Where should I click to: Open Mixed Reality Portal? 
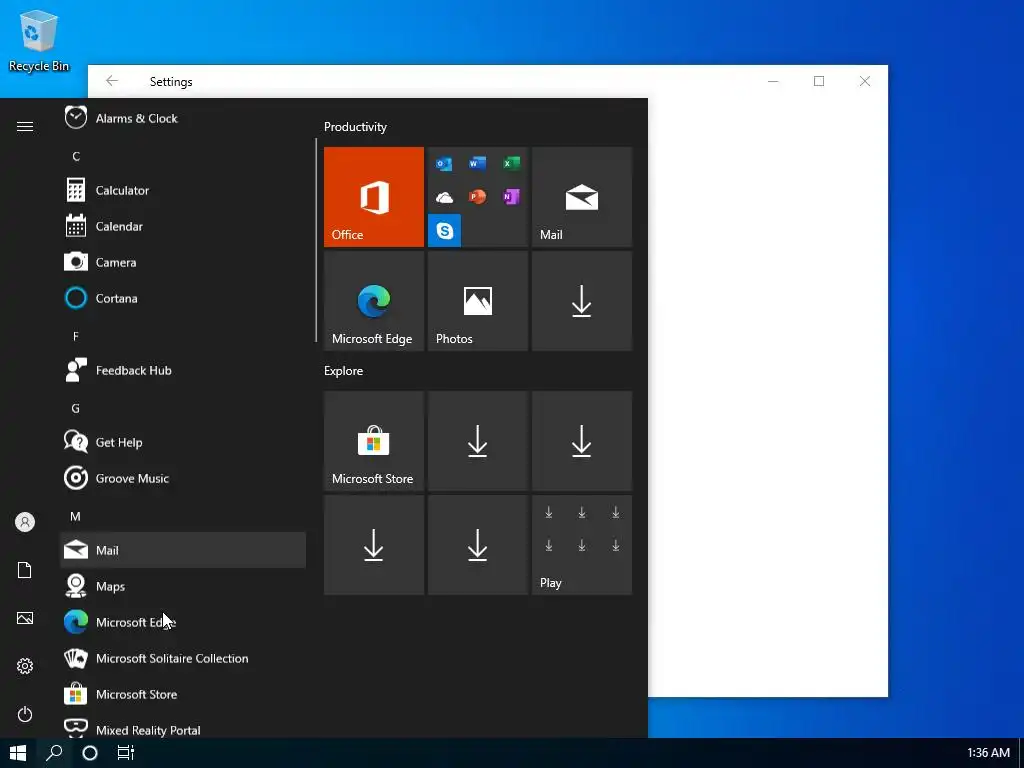tap(183, 728)
